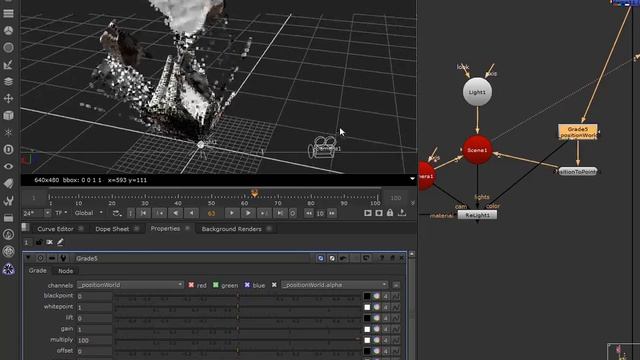Image resolution: width=640 pixels, height=360 pixels.
Task: Open the TF playback mode dropdown
Action: 62,213
